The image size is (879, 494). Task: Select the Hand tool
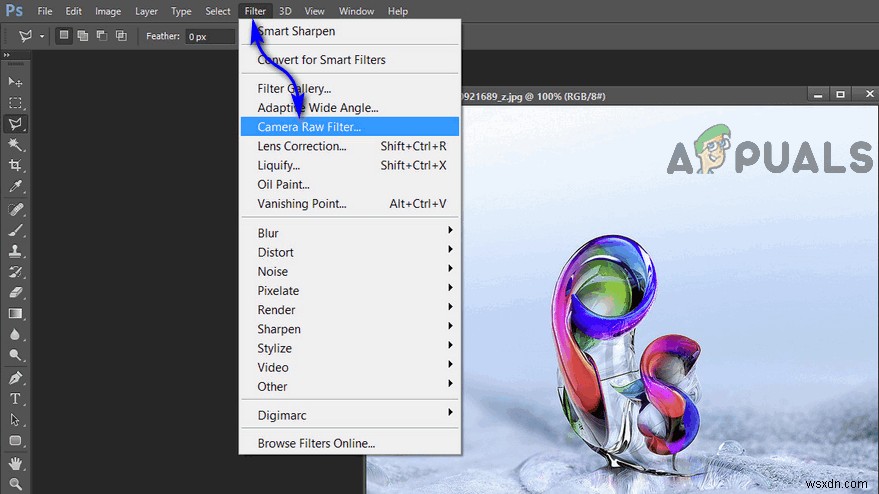[15, 463]
